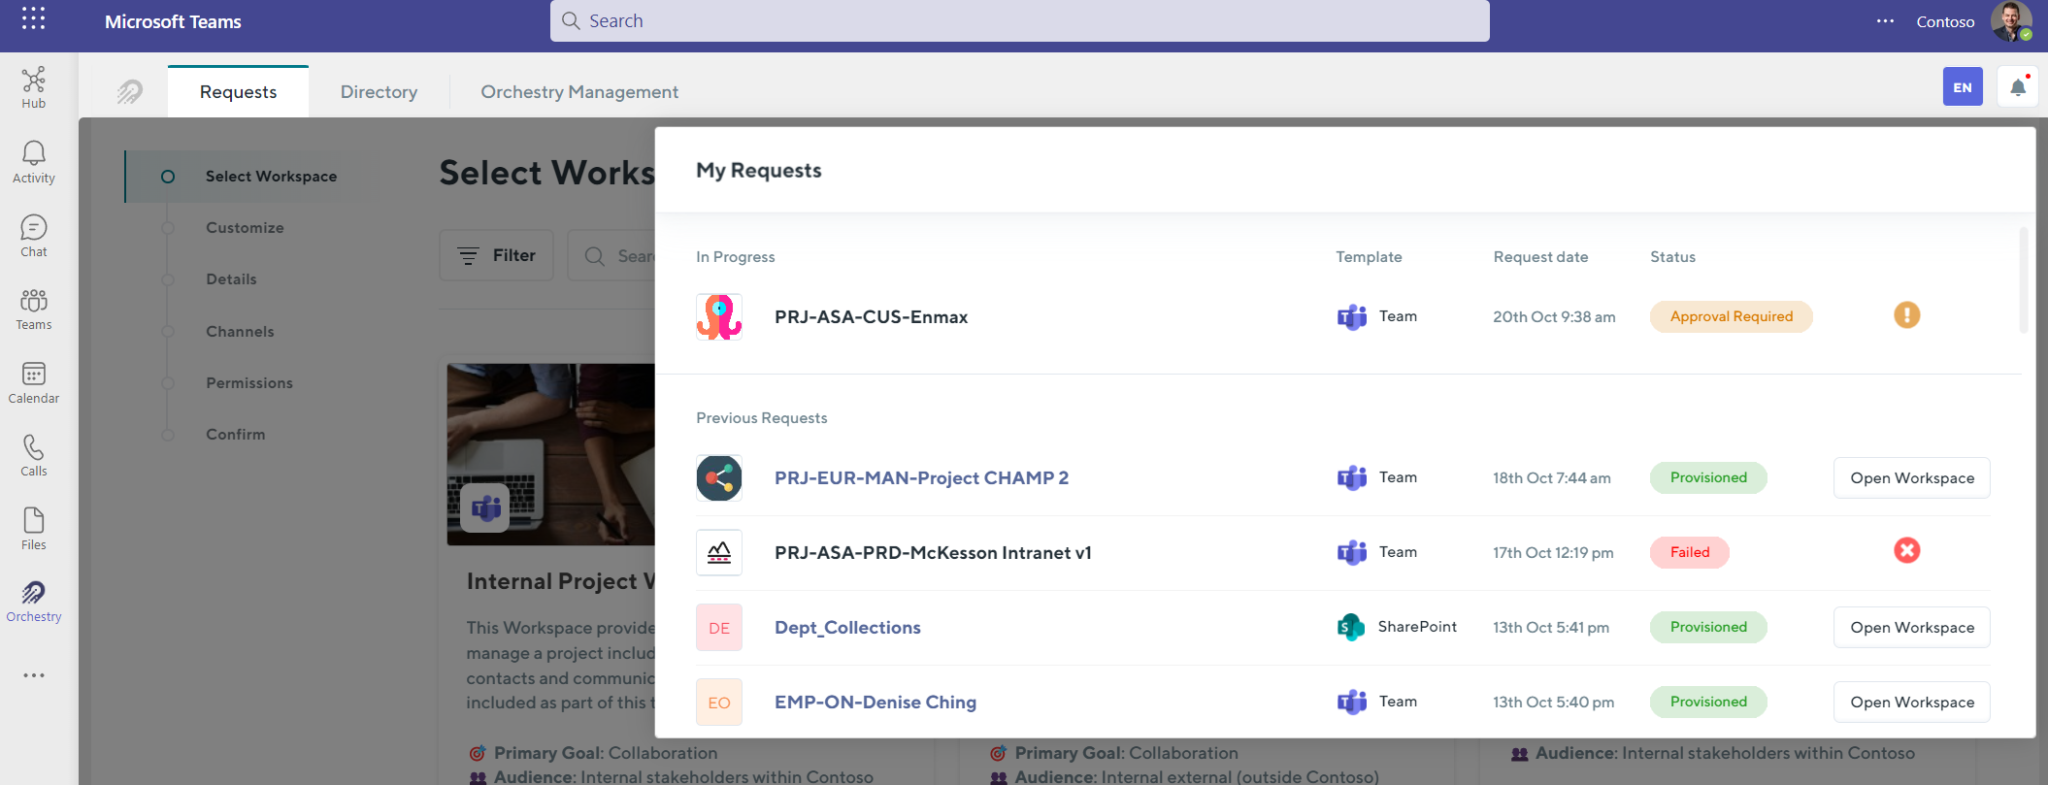Go to the Details step

pos(231,279)
